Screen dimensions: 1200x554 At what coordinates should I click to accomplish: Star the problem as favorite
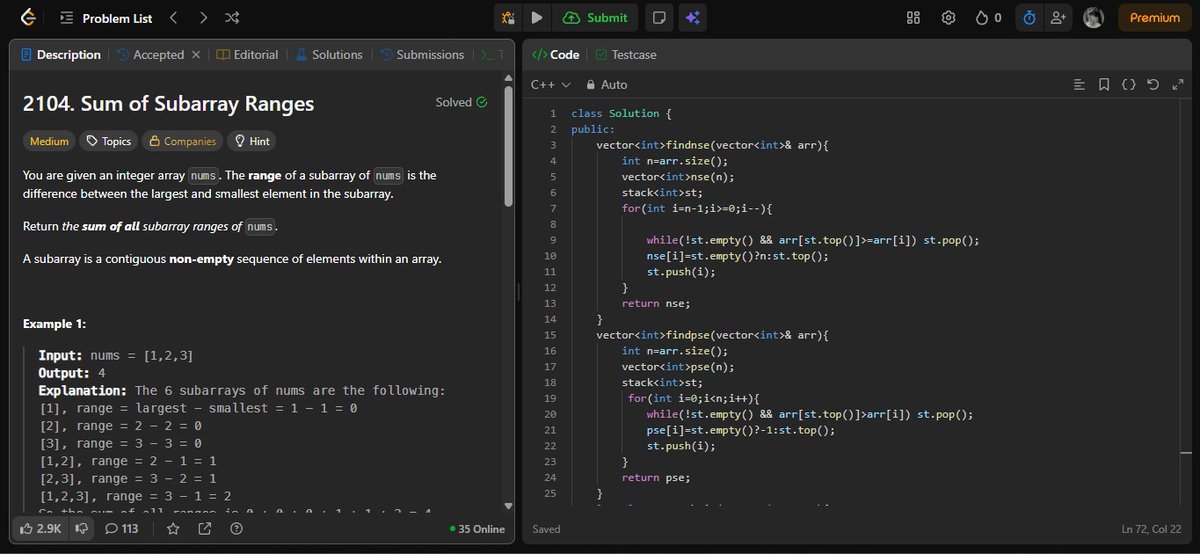click(173, 528)
